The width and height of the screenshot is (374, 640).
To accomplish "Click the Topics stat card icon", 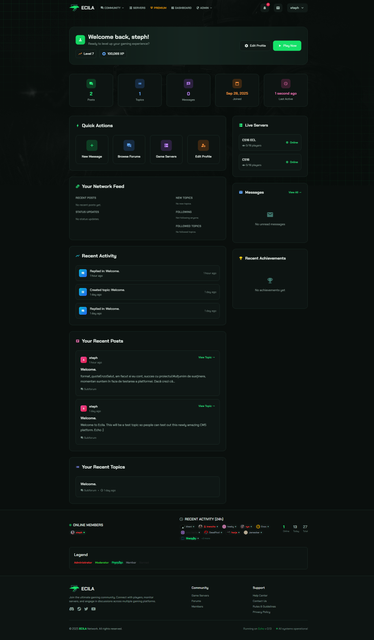I will [x=140, y=84].
